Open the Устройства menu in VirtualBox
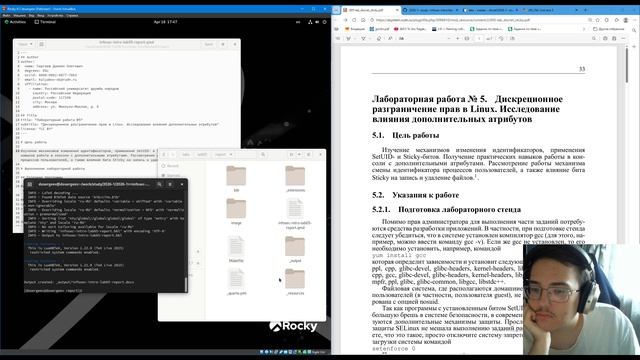This screenshot has width=640, height=360. (x=55, y=16)
